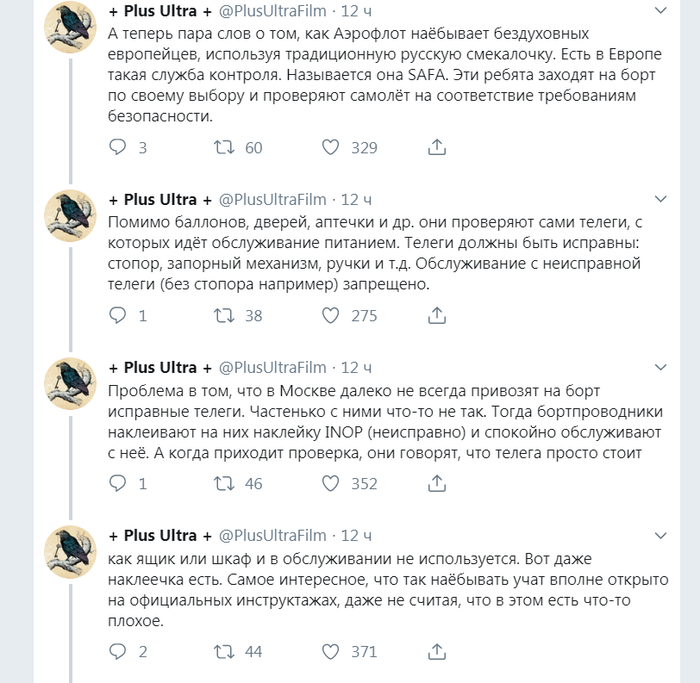Viewport: 700px width, 683px height.
Task: Share the first tweet via upload icon
Action: [x=436, y=148]
